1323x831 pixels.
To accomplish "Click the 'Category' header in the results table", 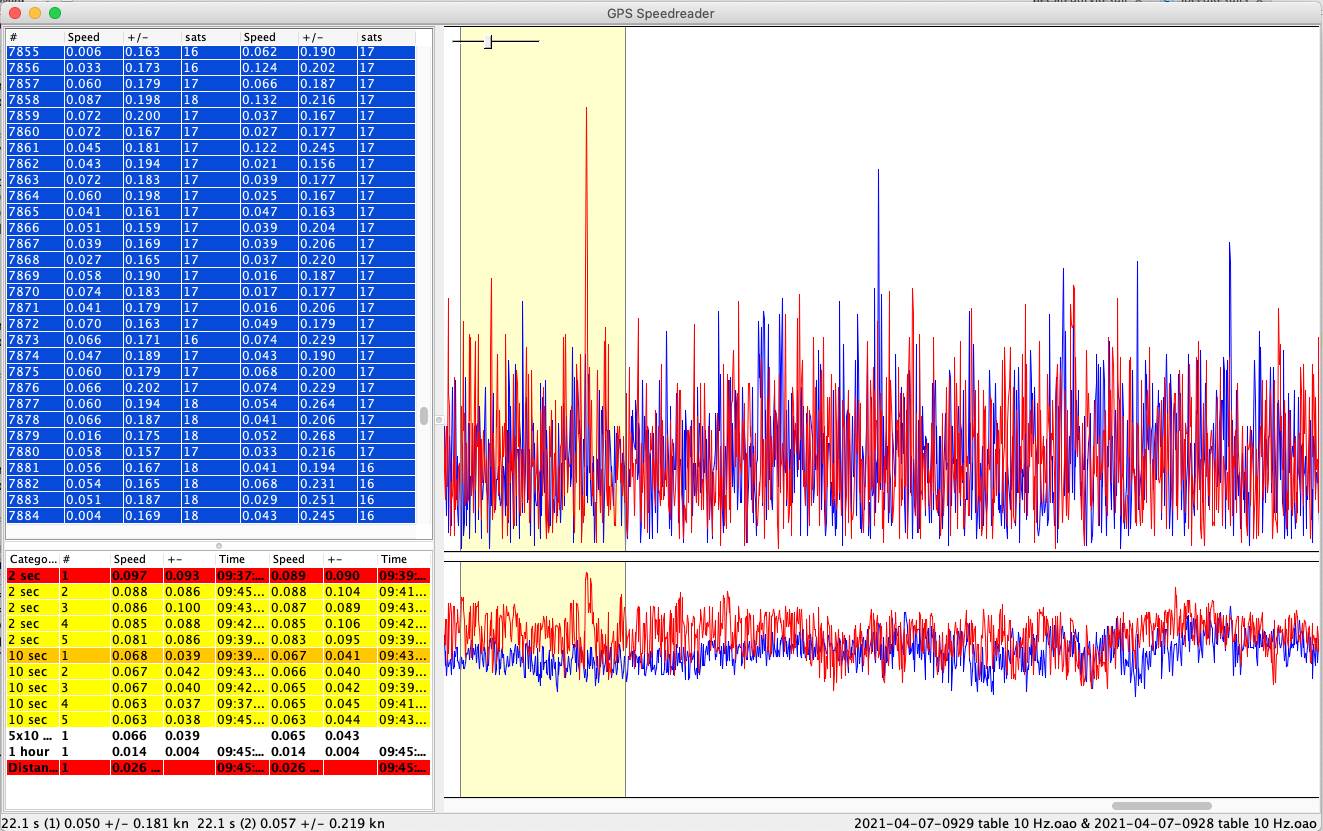I will point(32,560).
